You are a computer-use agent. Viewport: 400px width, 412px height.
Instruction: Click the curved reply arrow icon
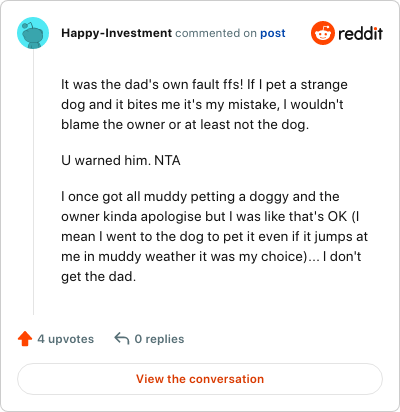coord(122,338)
